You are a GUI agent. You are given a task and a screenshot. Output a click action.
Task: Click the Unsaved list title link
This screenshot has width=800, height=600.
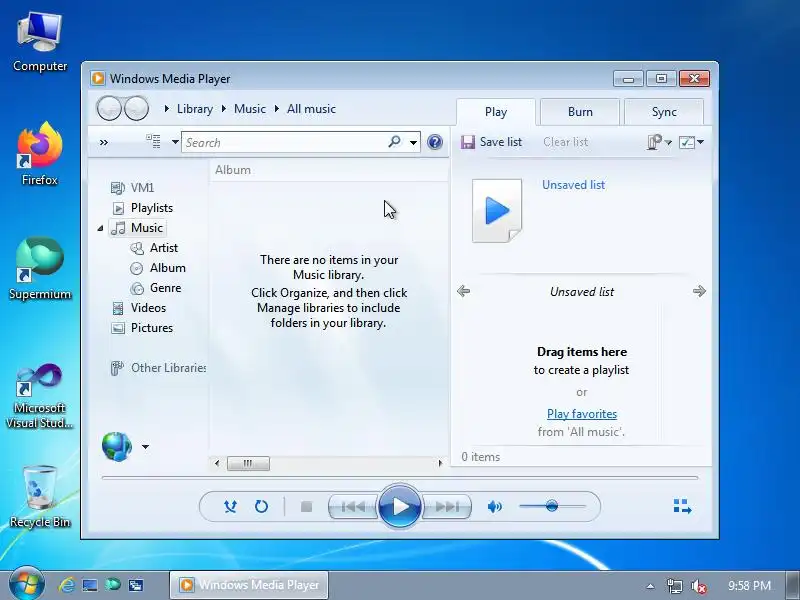point(573,185)
